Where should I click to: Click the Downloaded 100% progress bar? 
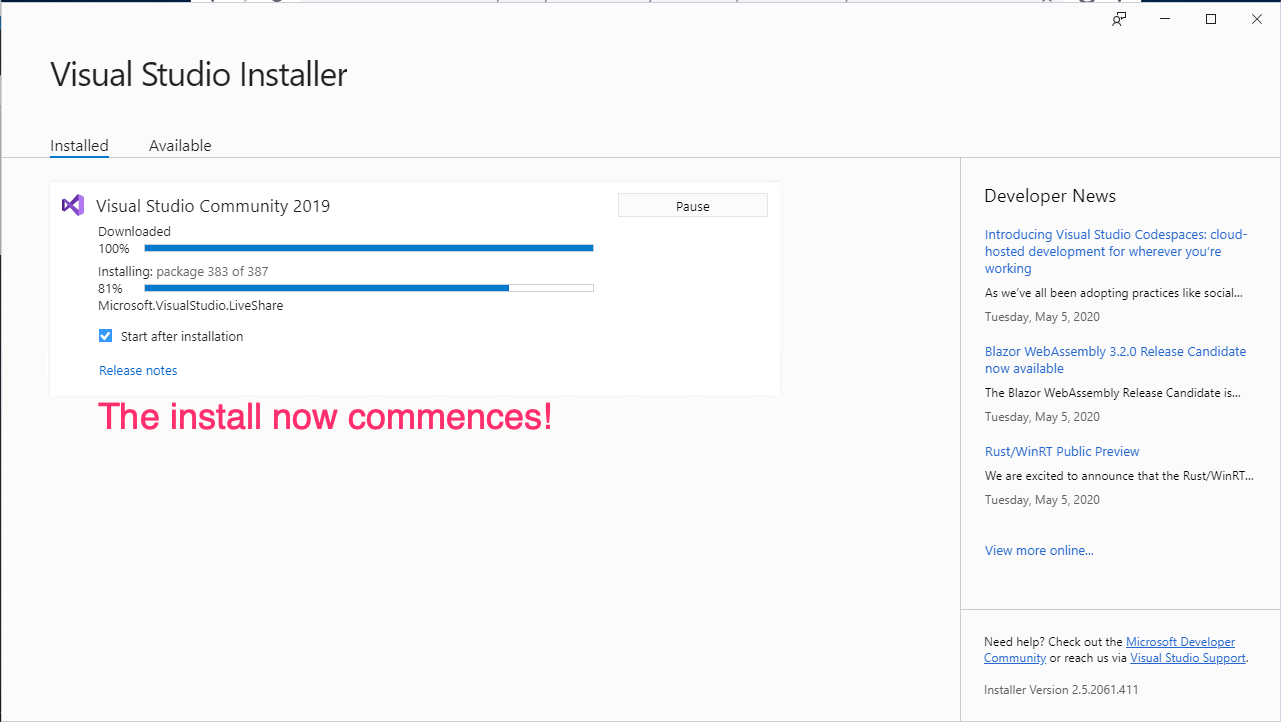coord(369,248)
